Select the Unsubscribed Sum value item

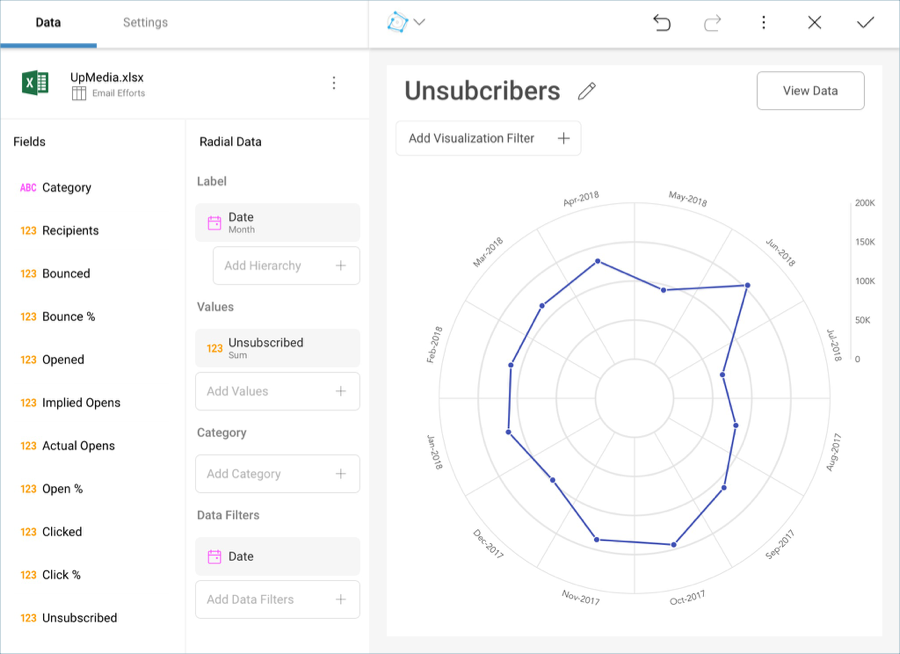click(277, 348)
